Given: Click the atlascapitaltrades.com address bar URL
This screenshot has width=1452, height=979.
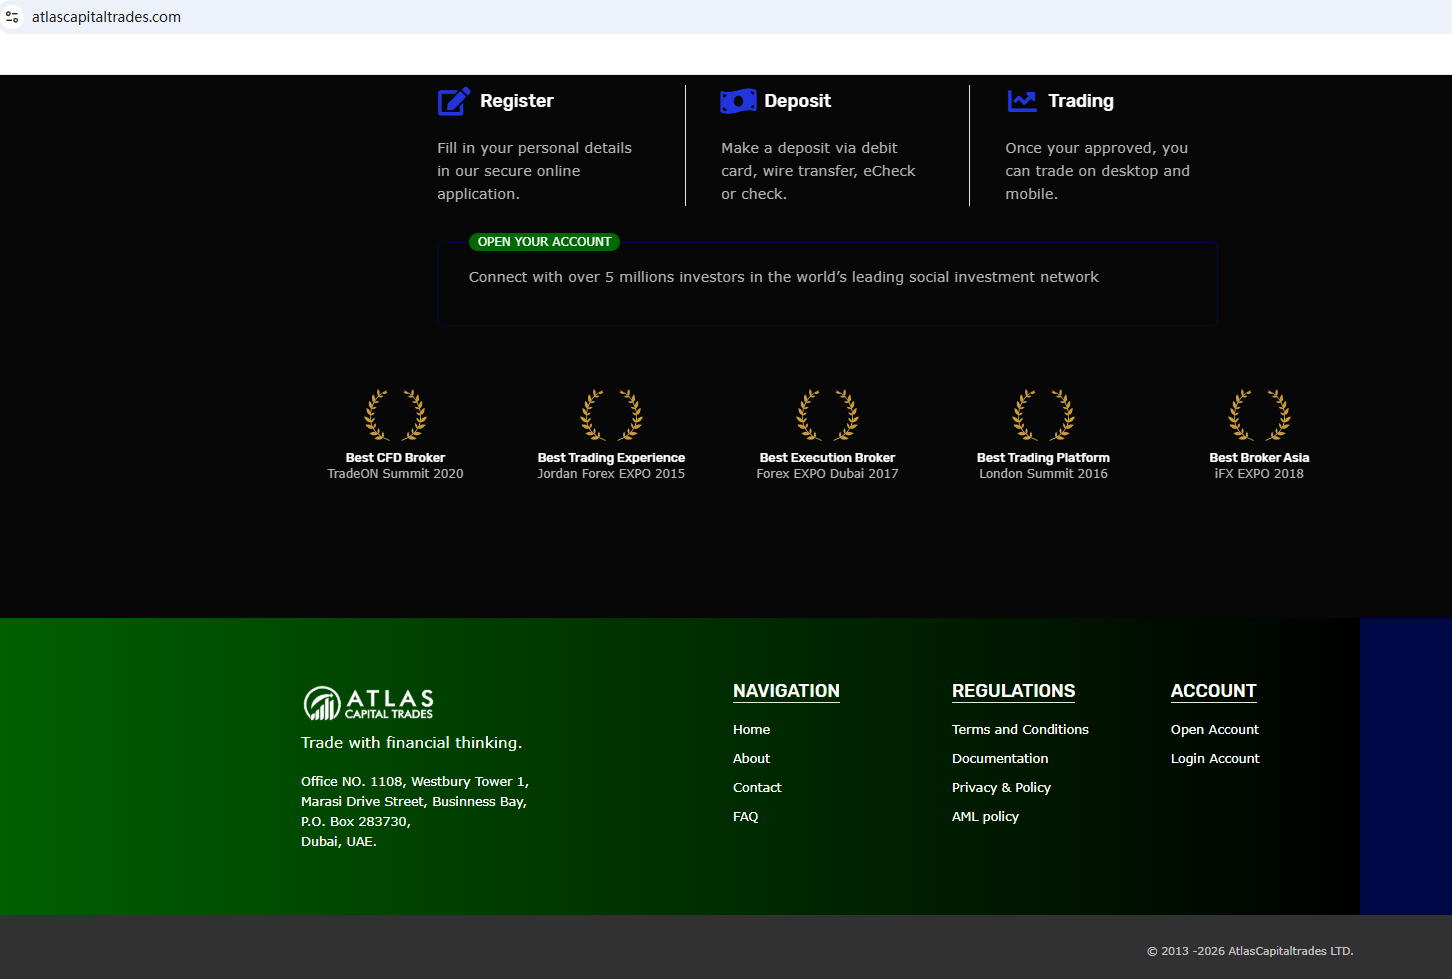Looking at the screenshot, I should click(x=106, y=17).
